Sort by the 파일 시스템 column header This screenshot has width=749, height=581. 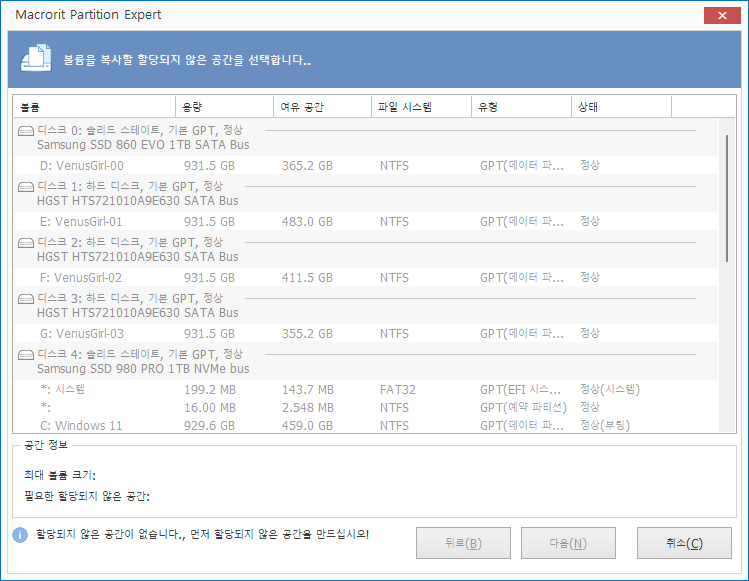click(x=421, y=107)
